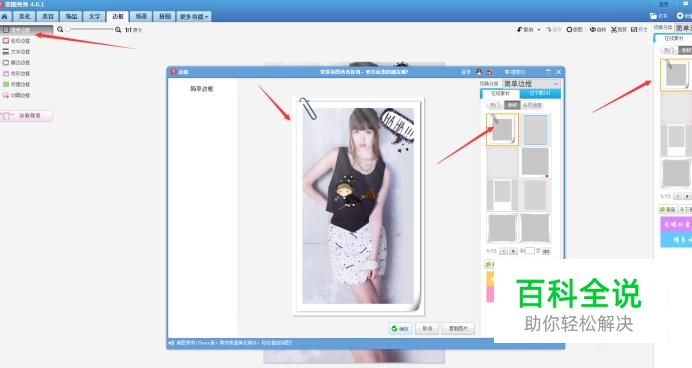Click the 1:1 original size button
Image resolution: width=692 pixels, height=368 pixels.
(133, 30)
